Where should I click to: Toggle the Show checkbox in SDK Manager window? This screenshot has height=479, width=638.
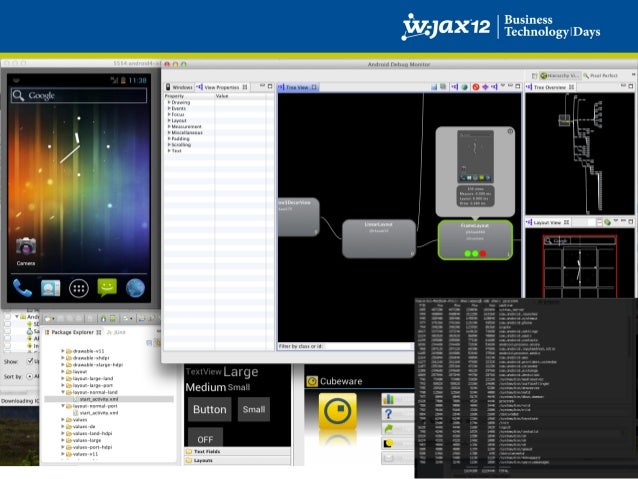pos(30,361)
